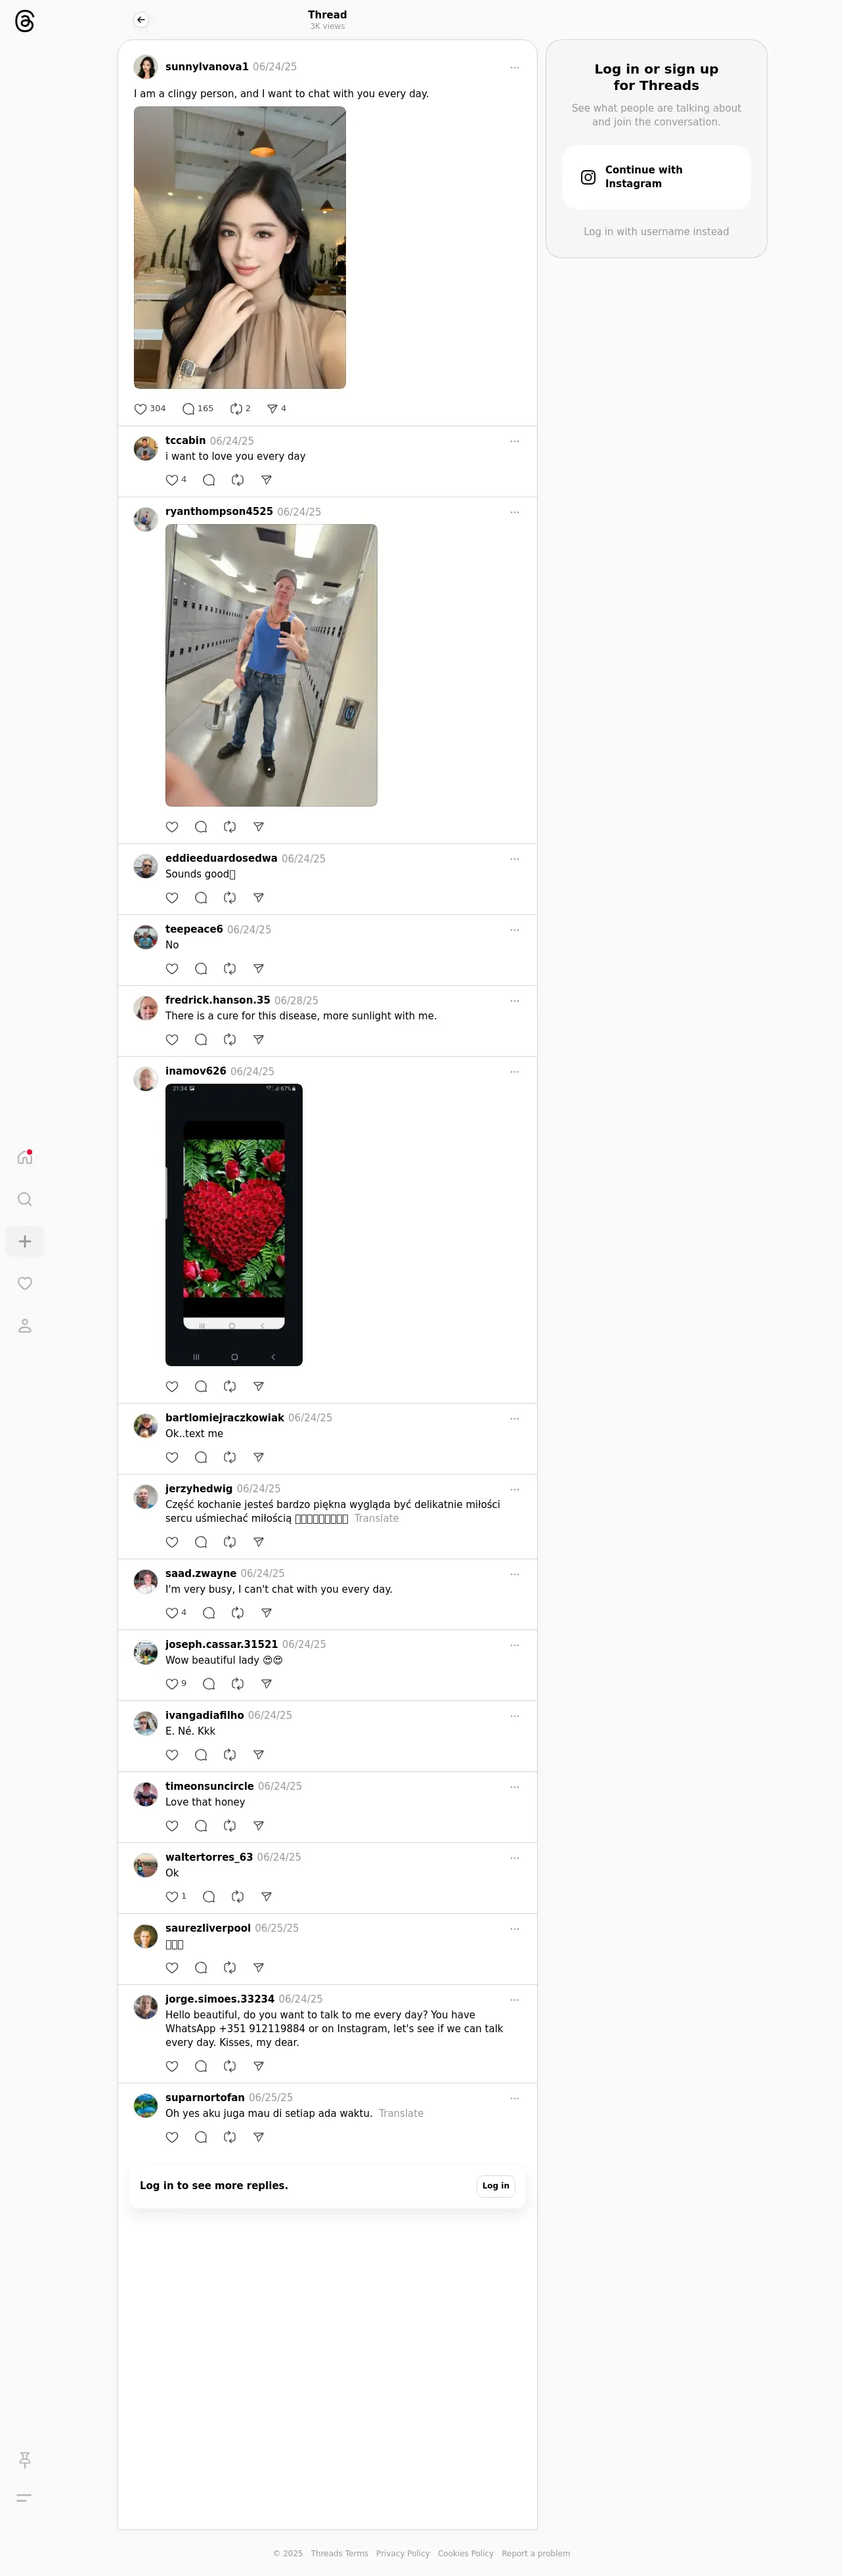Click the Threads logo icon
Screen dimensions: 843x2576
[x=25, y=21]
